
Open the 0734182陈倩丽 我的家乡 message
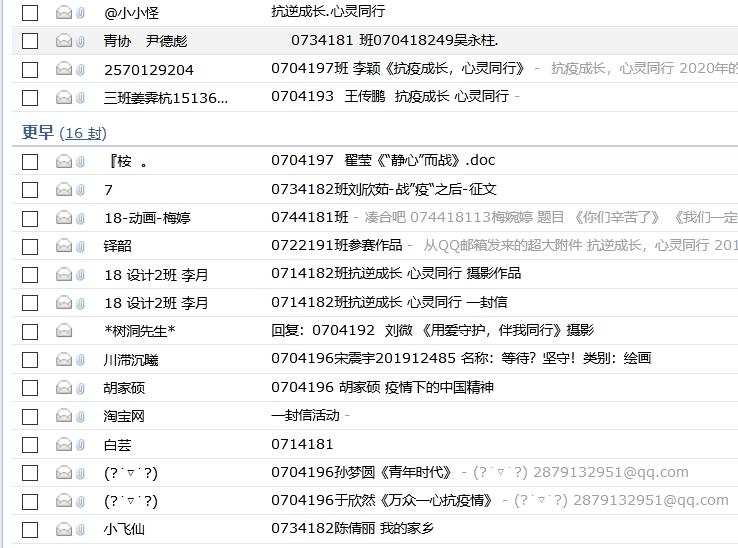(352, 528)
